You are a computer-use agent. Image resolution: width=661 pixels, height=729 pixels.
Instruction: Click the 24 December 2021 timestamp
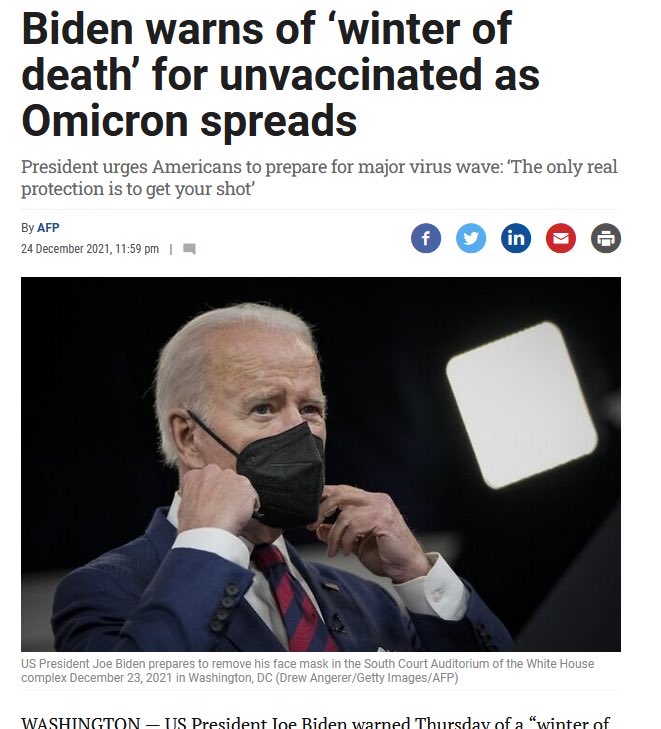click(x=90, y=249)
